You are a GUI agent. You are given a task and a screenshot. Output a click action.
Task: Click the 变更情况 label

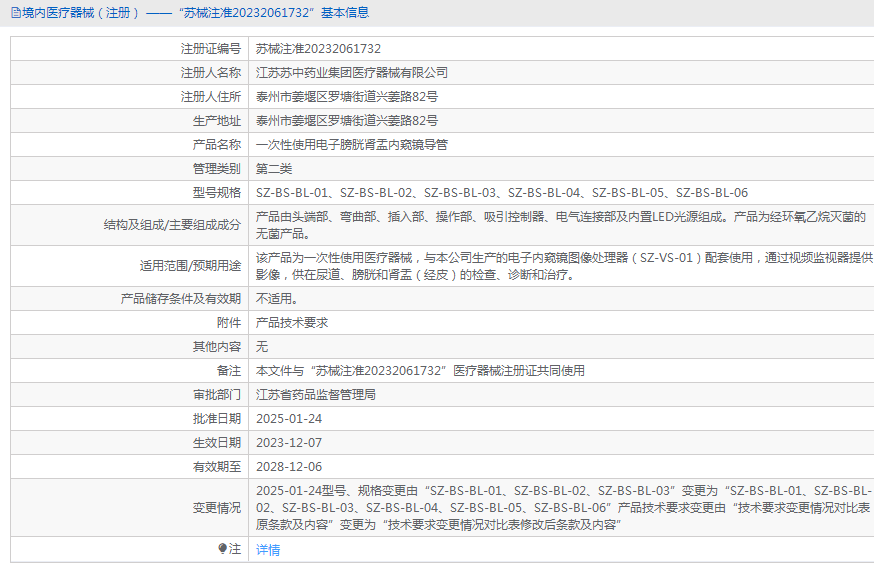tap(217, 508)
